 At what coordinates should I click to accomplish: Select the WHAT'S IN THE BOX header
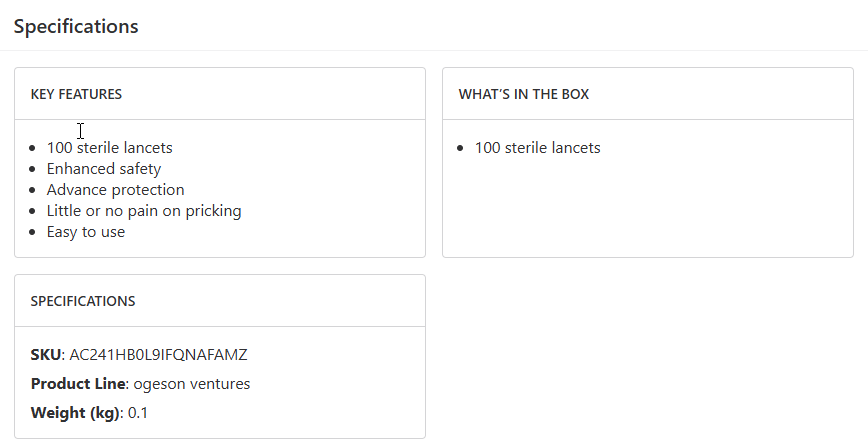tap(524, 94)
